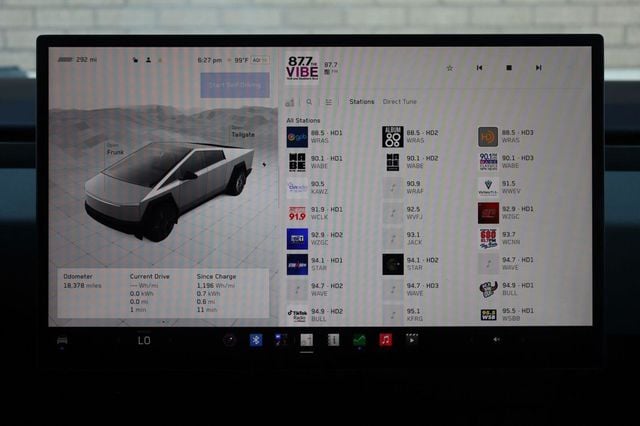Open the station search magnifier icon
This screenshot has height=426, width=640.
click(309, 102)
